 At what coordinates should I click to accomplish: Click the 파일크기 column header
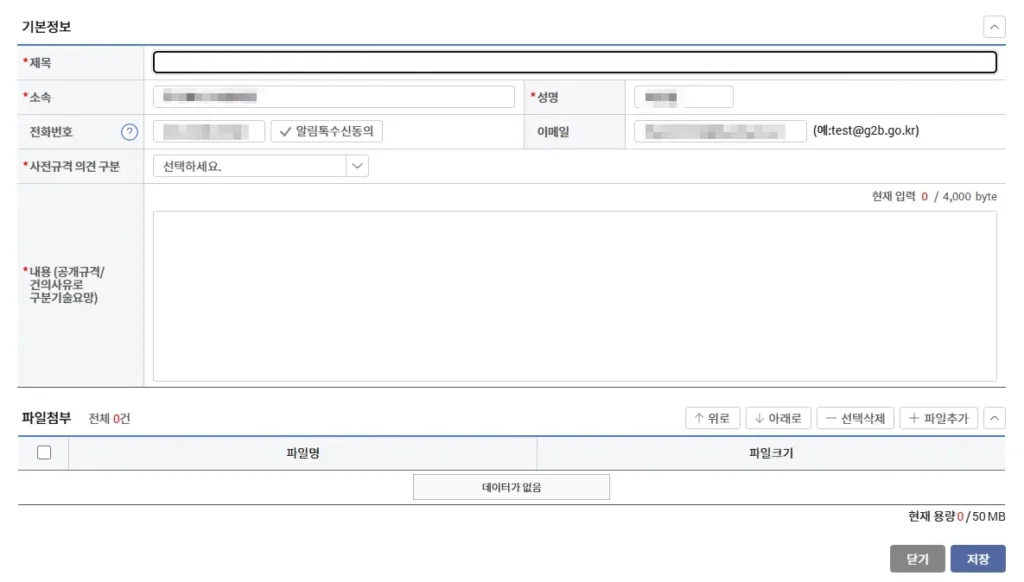[770, 454]
